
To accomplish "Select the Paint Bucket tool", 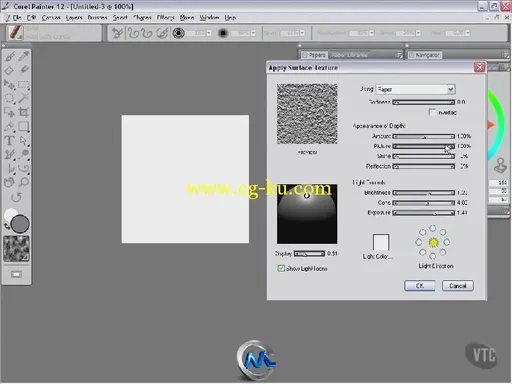I will (10, 70).
